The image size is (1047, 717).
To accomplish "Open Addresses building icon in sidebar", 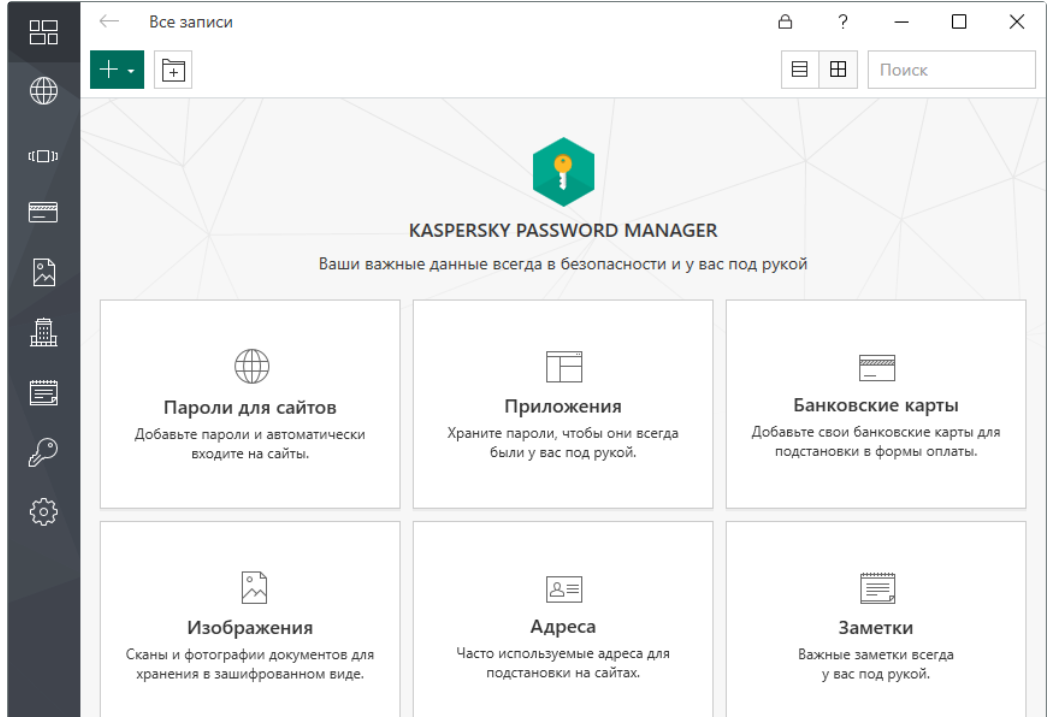I will (x=43, y=332).
